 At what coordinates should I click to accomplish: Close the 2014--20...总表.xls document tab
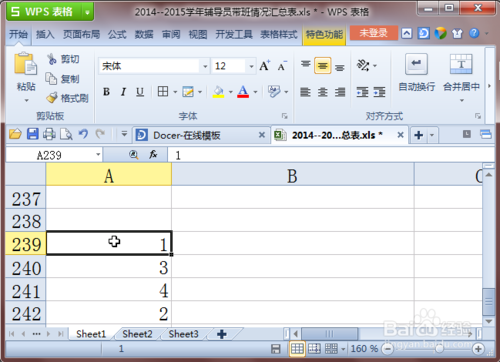(401, 135)
